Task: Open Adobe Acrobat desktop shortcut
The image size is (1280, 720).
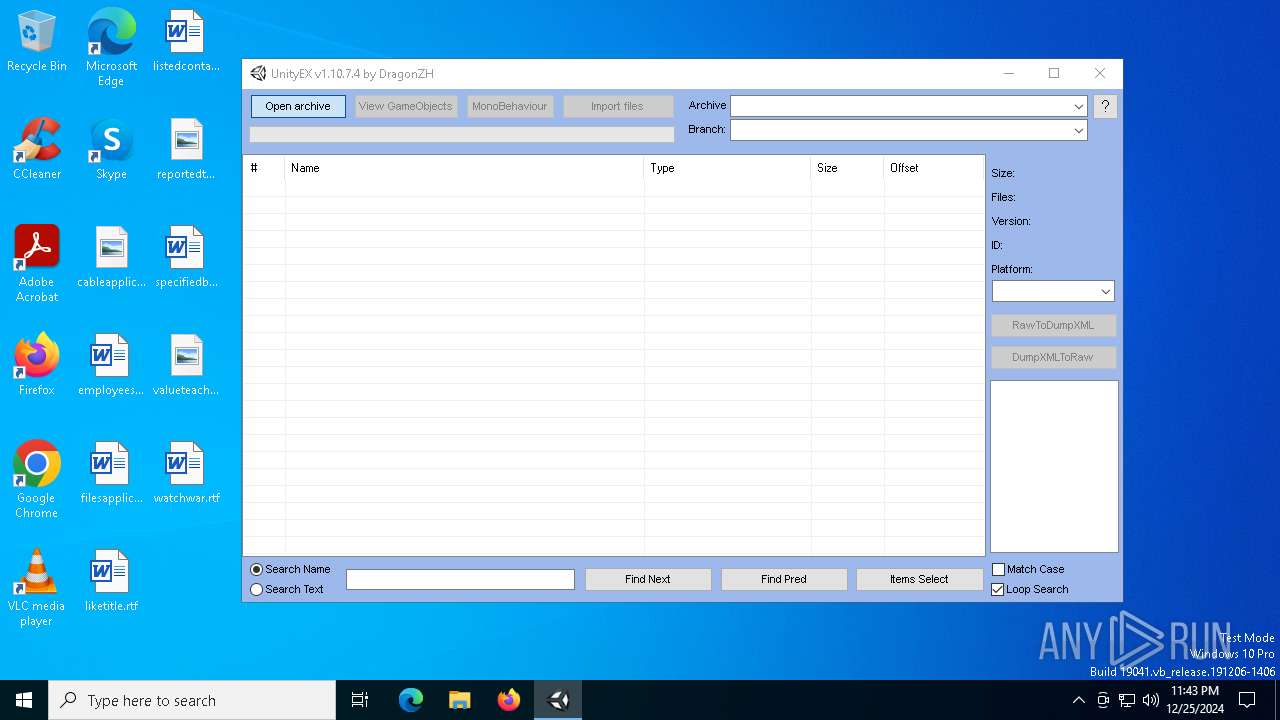Action: pos(37,264)
